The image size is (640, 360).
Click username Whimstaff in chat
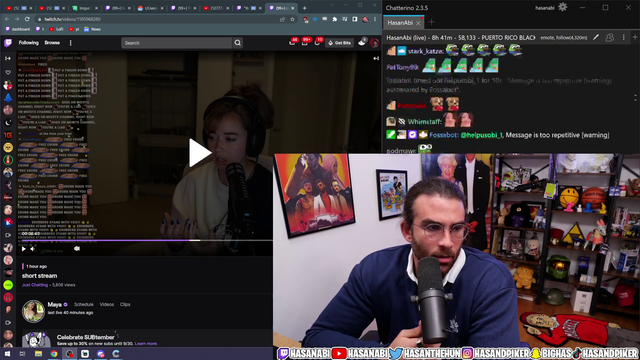pyautogui.click(x=424, y=122)
